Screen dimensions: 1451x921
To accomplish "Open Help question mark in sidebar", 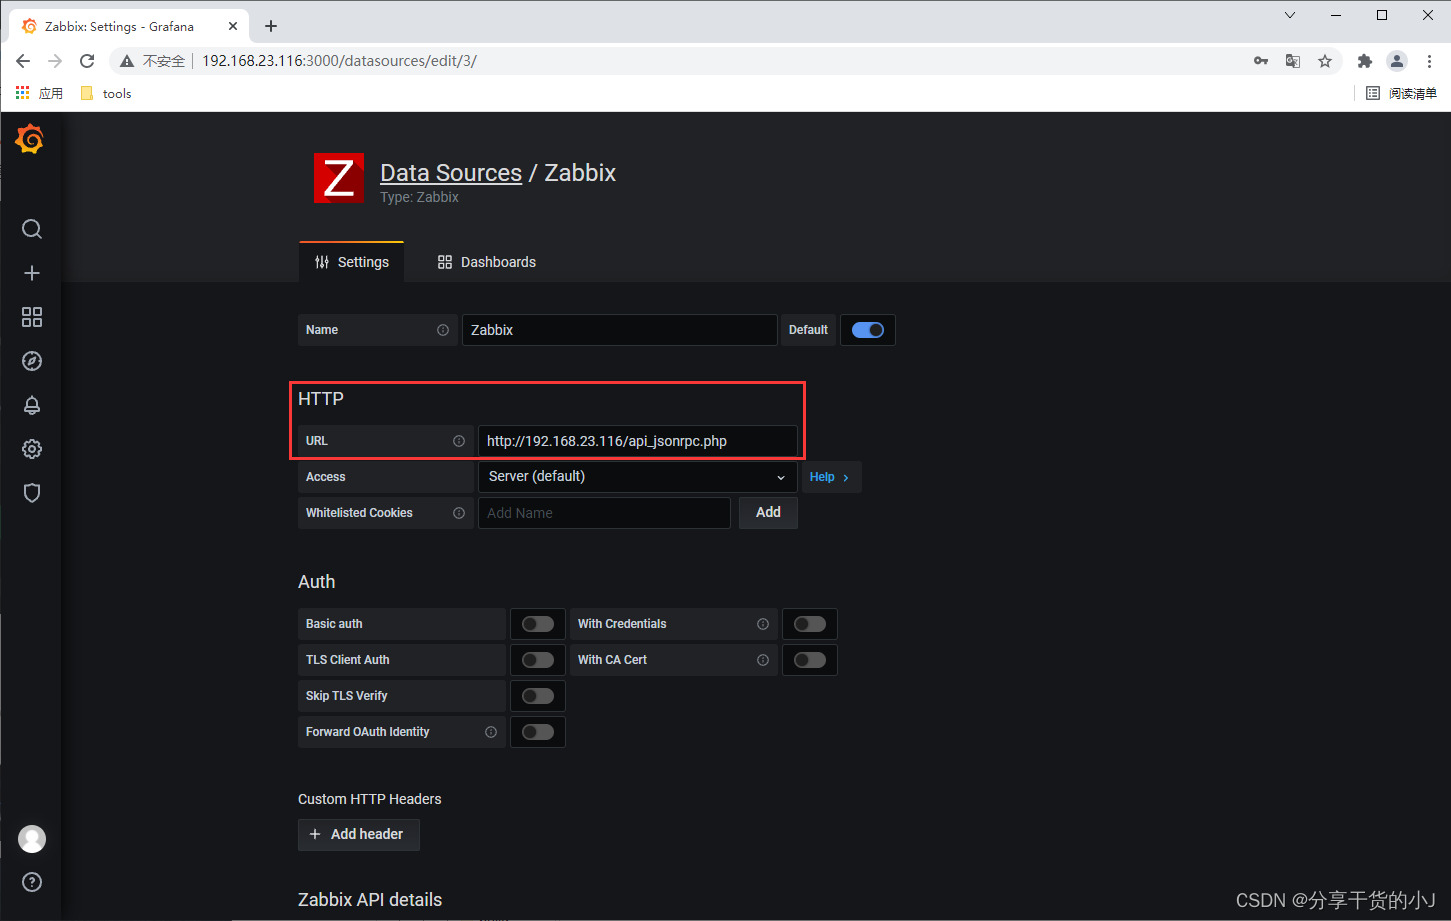I will (32, 882).
